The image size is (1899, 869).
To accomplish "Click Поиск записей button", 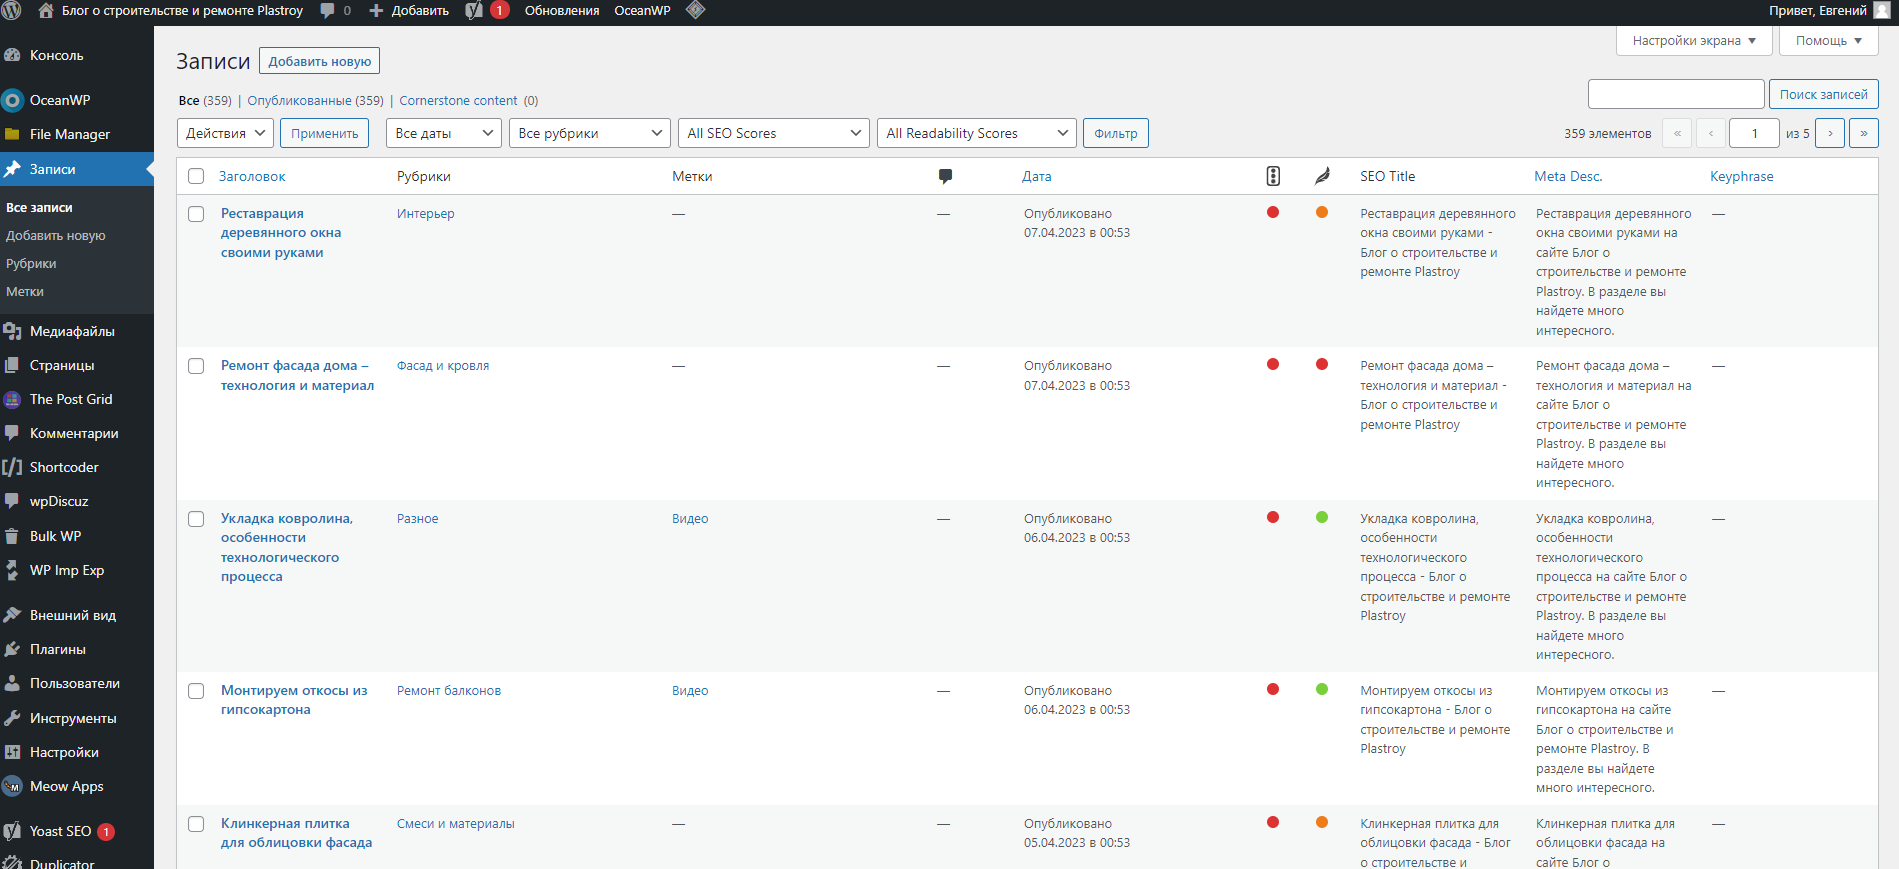I will (x=1824, y=94).
